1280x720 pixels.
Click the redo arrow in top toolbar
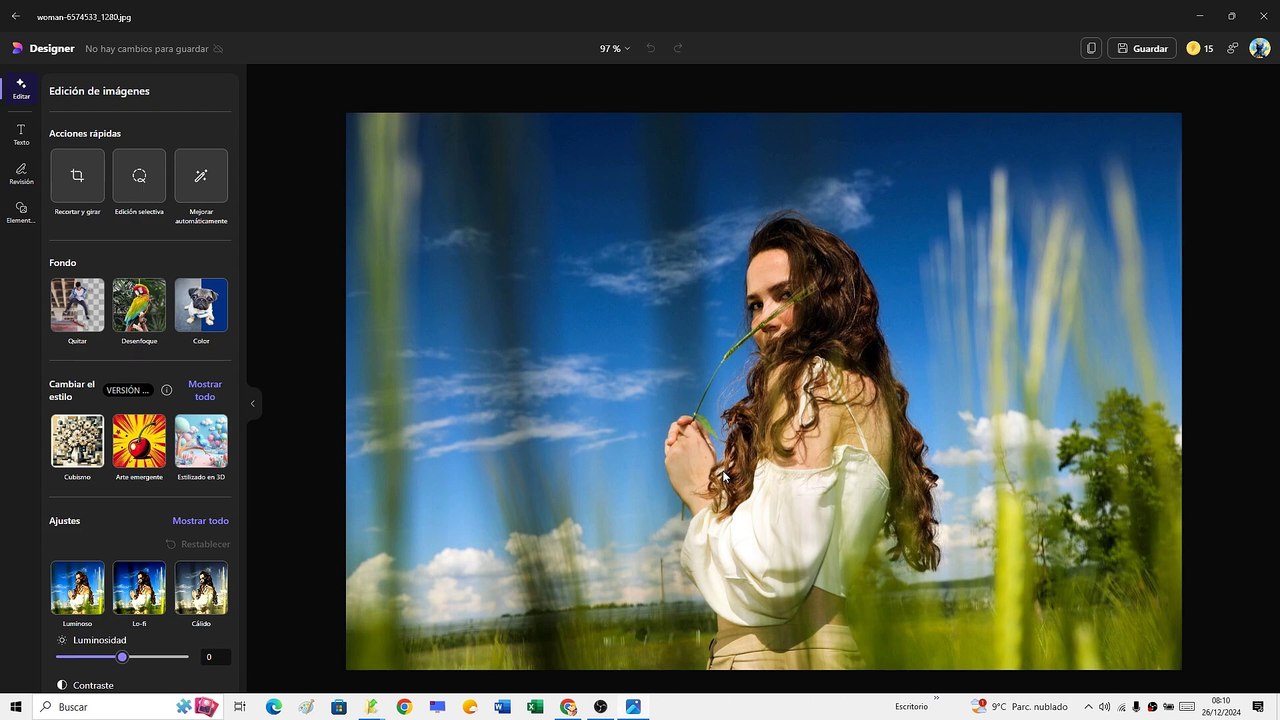pyautogui.click(x=678, y=48)
